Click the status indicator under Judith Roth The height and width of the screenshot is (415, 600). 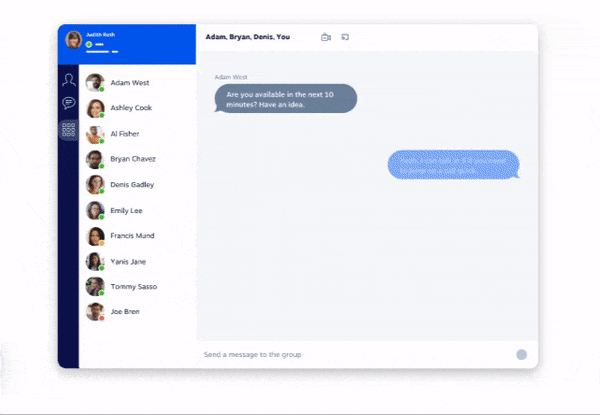click(89, 45)
